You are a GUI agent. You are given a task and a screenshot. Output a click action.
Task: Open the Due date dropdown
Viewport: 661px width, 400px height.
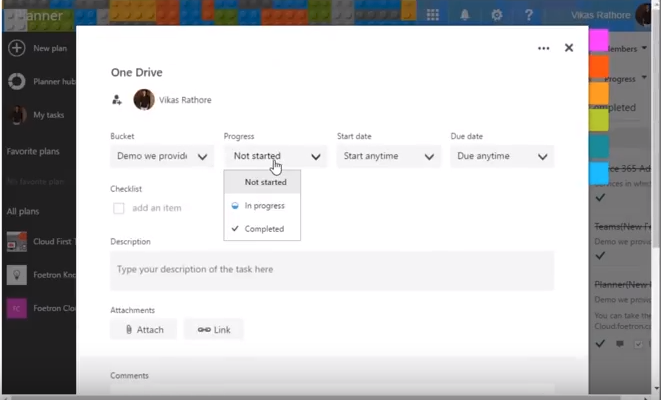click(x=502, y=156)
